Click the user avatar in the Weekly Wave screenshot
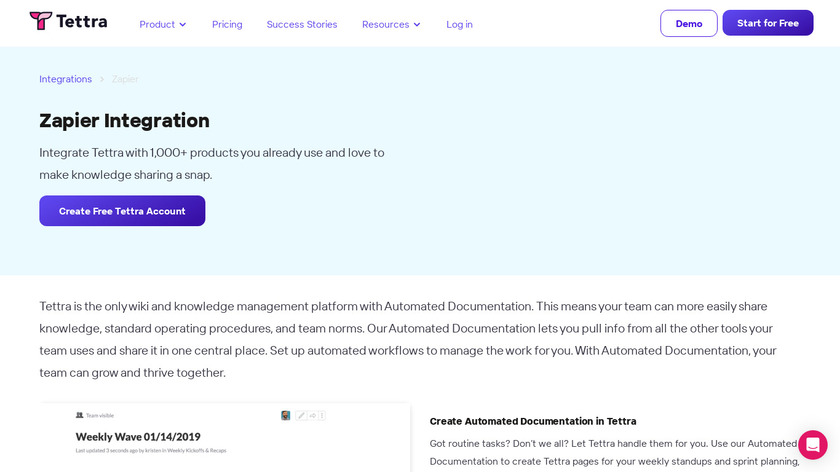The image size is (840, 472). click(x=286, y=416)
